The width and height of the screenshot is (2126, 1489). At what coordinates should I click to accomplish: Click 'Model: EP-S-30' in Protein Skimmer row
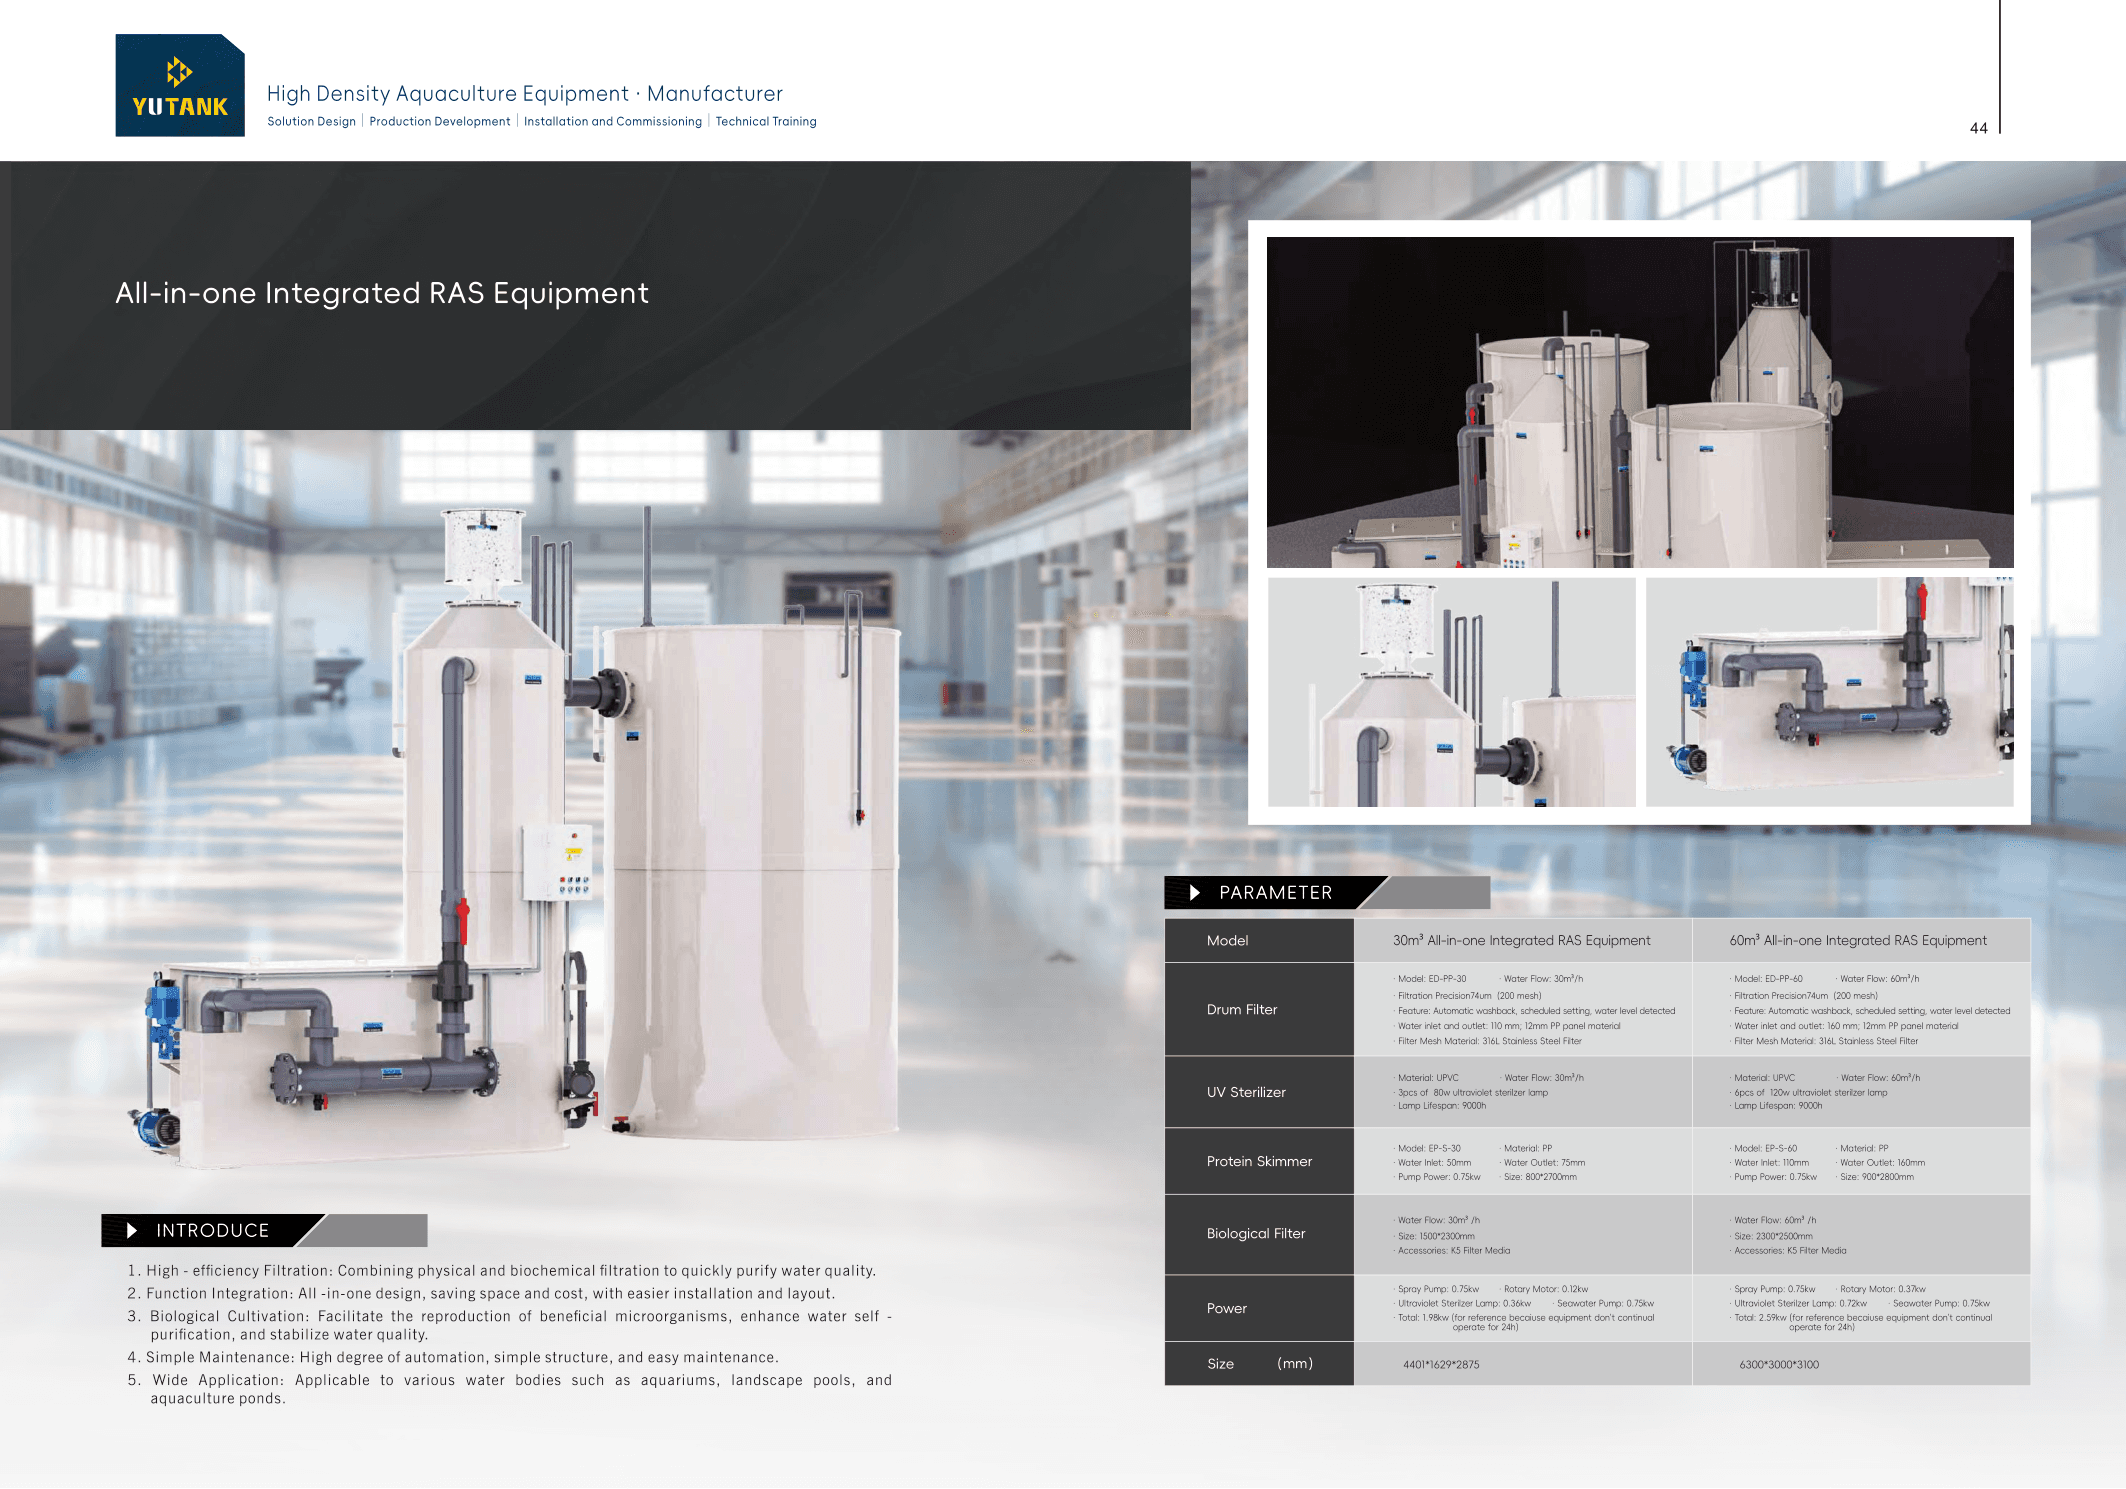(x=1428, y=1149)
